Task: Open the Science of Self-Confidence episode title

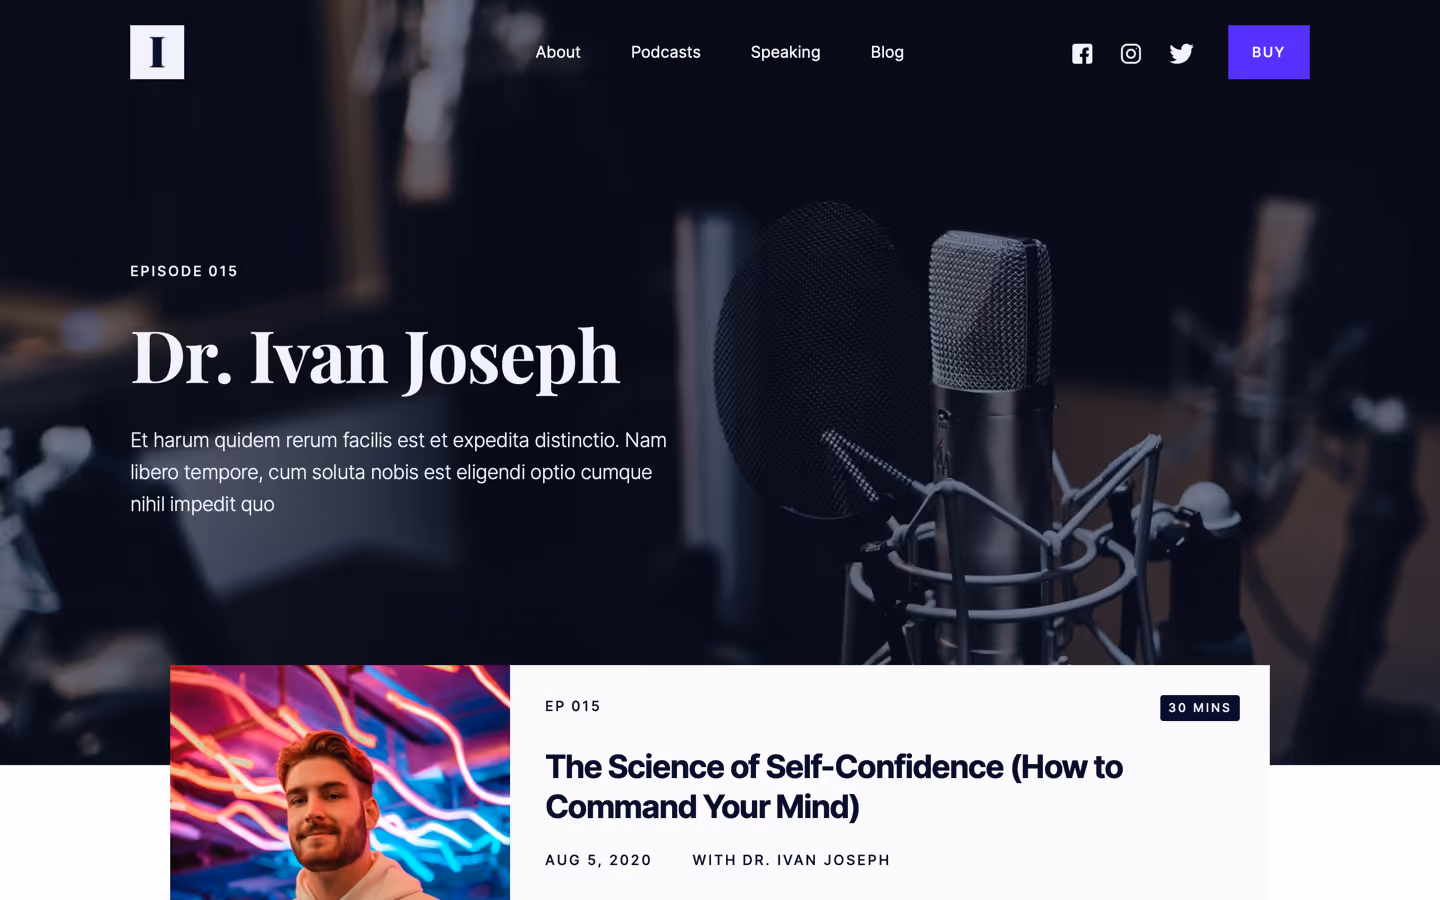Action: [834, 786]
